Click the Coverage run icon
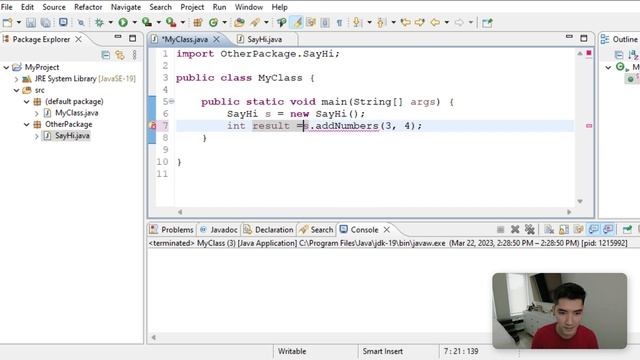This screenshot has height=360, width=640. [x=147, y=22]
